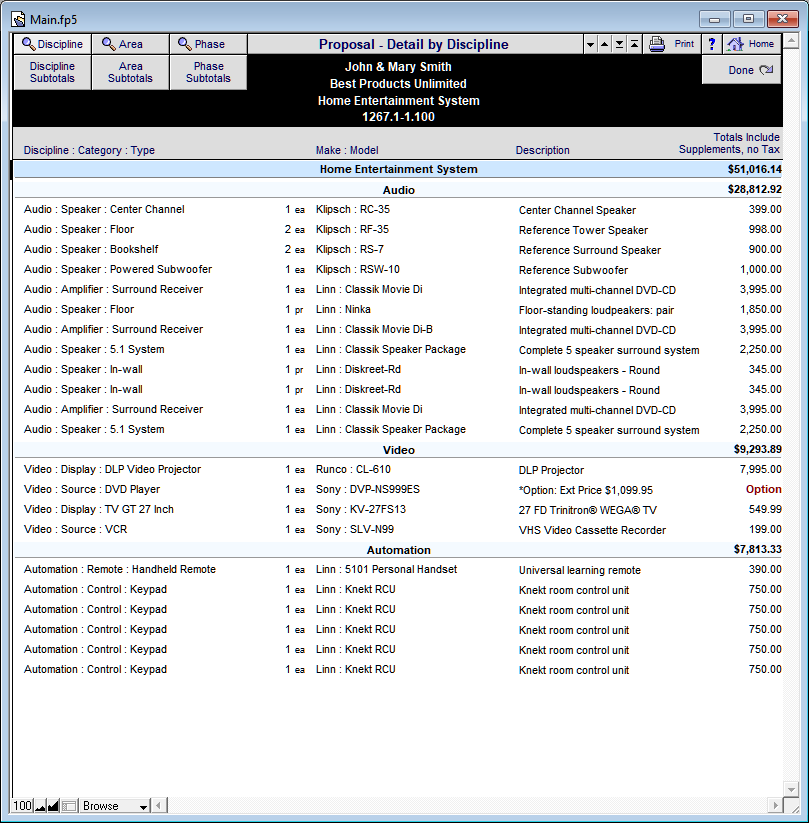Show Phase Subtotals view
This screenshot has width=809, height=823.
[208, 72]
